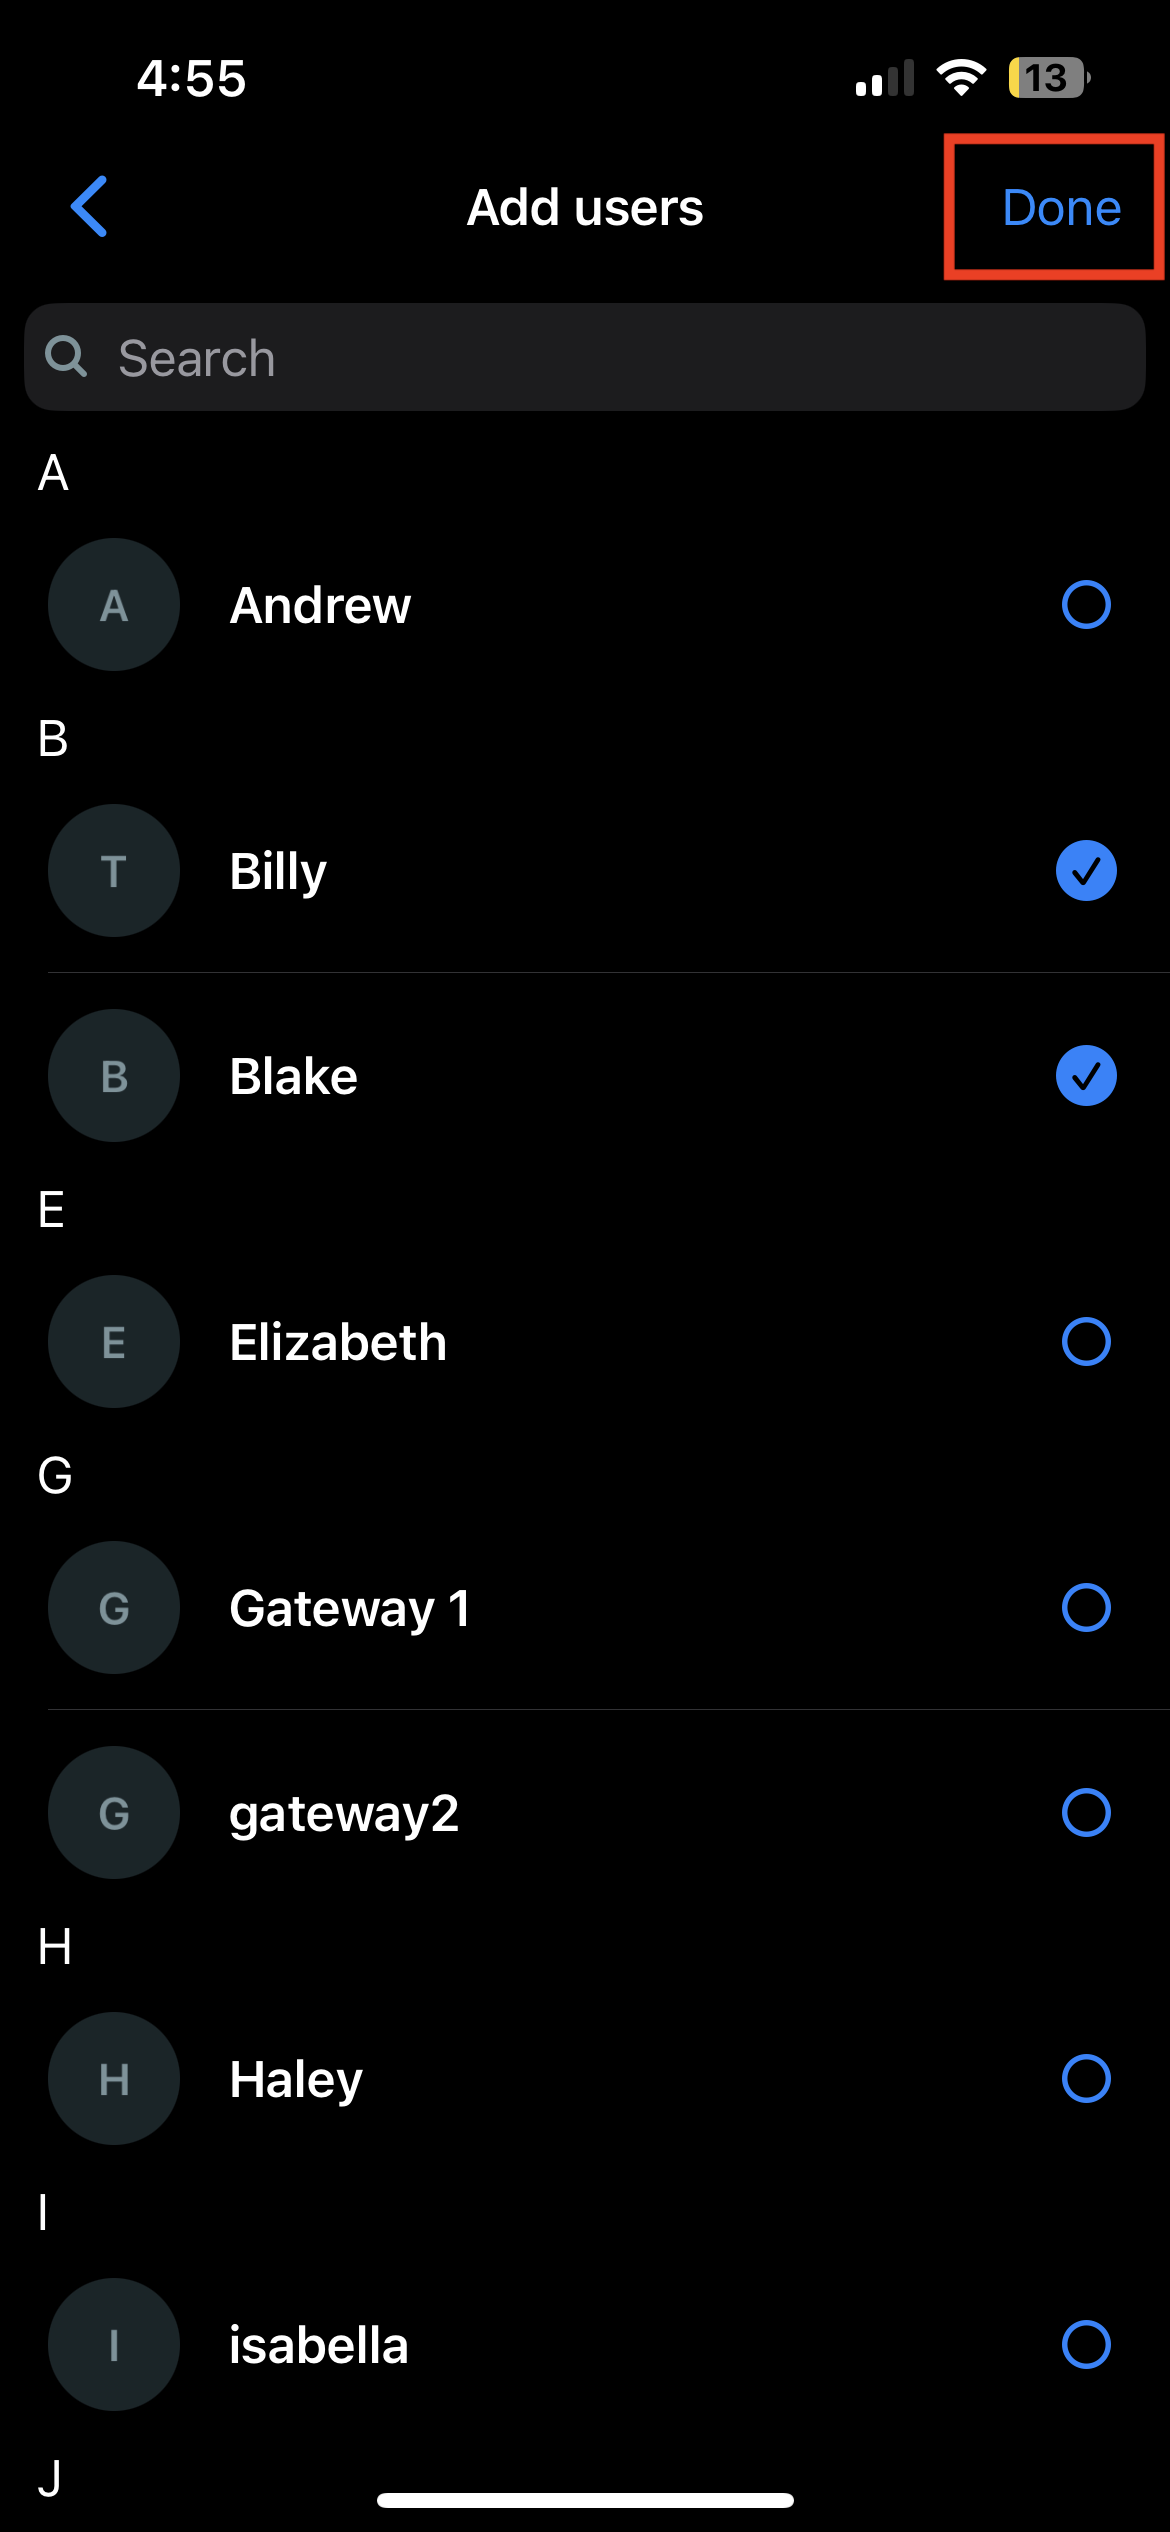Screen dimensions: 1170x2532
Task: Tap Haley's H avatar icon
Action: [x=114, y=2079]
